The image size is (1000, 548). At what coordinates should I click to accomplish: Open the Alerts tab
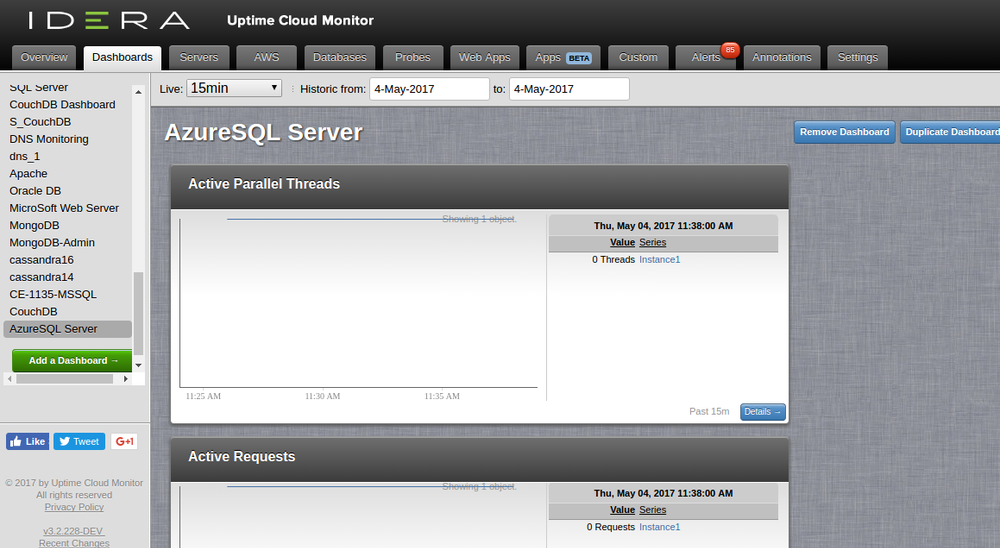click(x=706, y=57)
